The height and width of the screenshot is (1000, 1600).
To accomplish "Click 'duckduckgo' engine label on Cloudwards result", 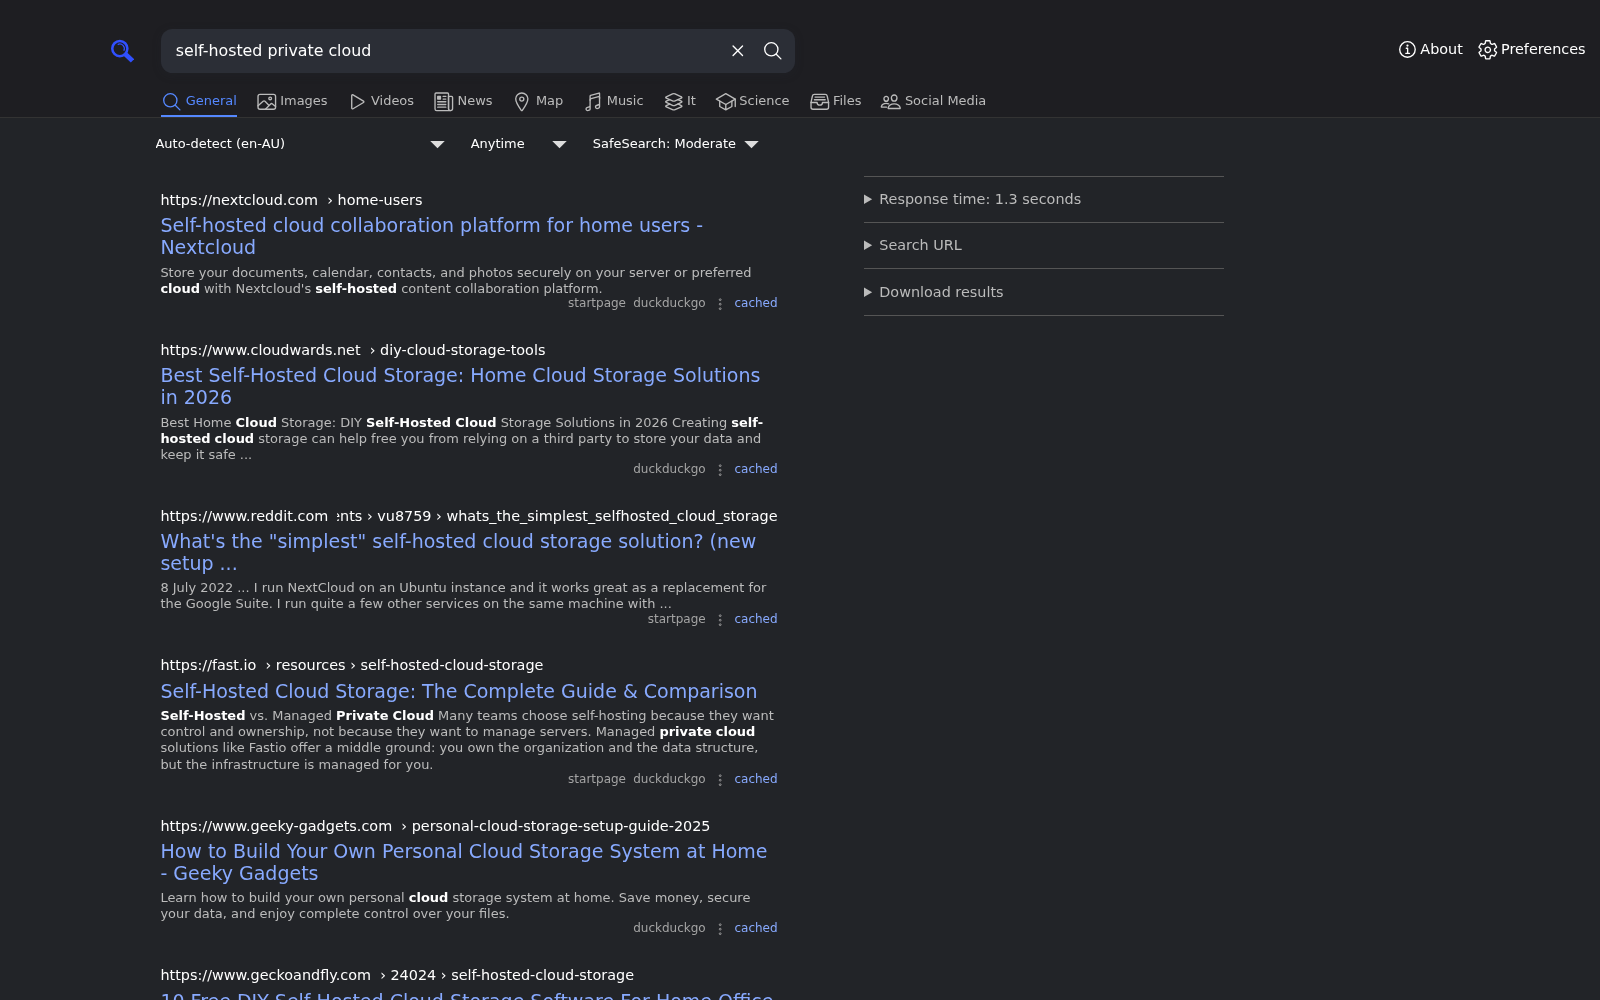I will pos(669,469).
